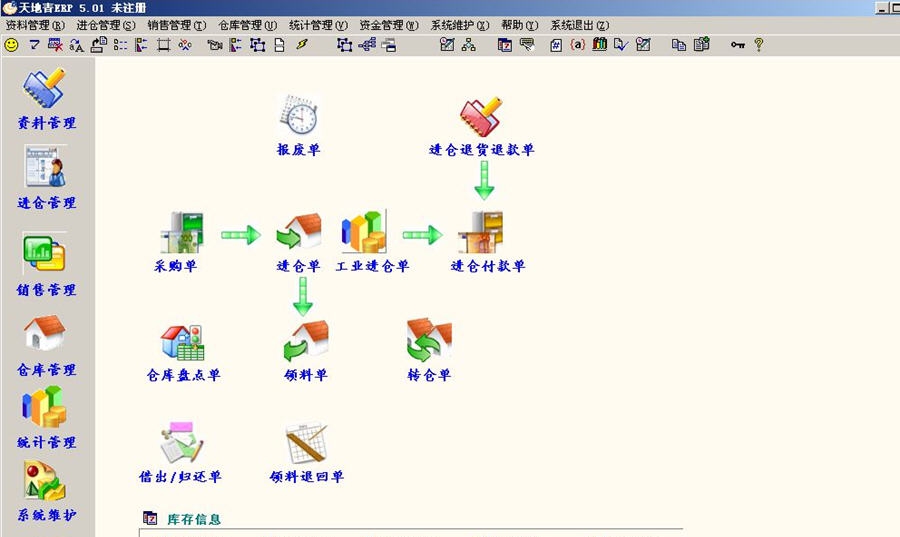The image size is (900, 537).
Task: Click the {a} braces toolbar icon
Action: tap(577, 45)
